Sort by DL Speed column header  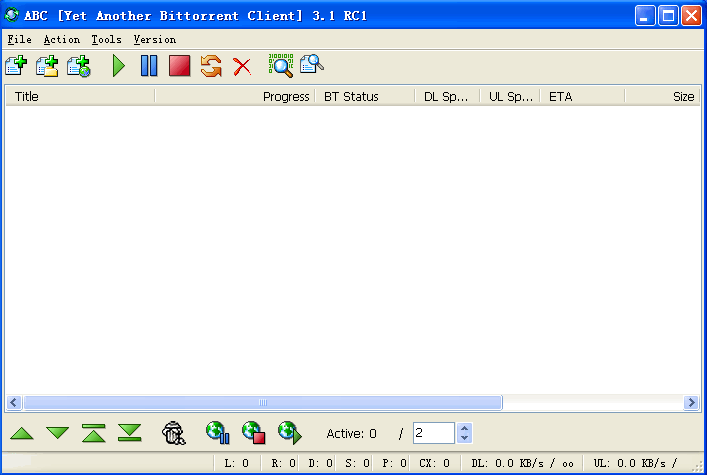click(447, 97)
